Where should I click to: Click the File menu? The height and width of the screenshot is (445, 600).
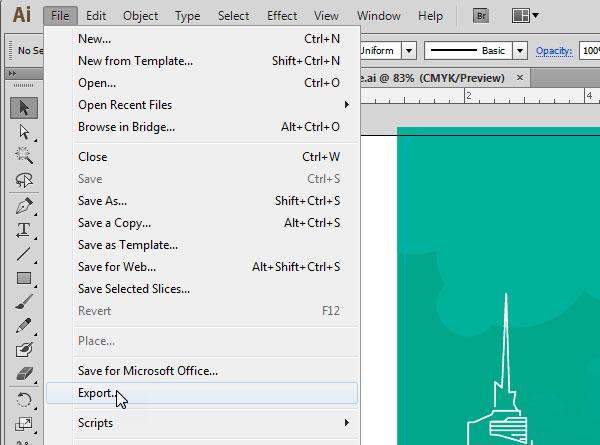(x=60, y=16)
